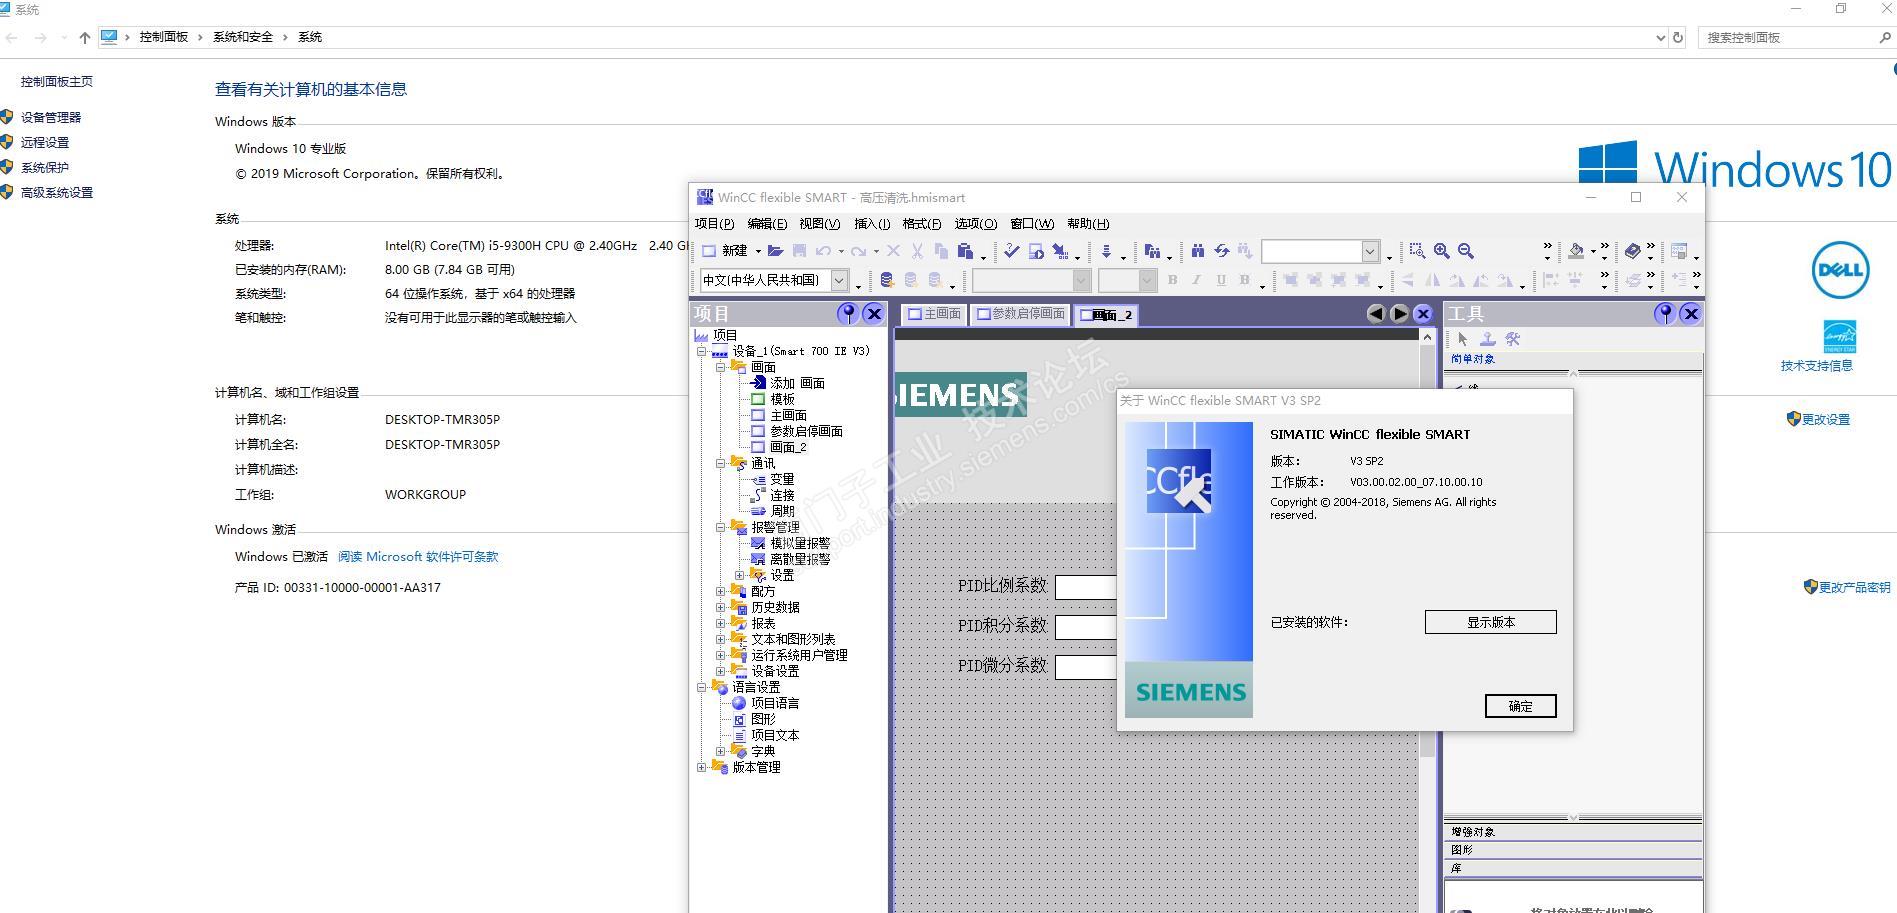Collapse the 画面 folder in project tree
This screenshot has width=1897, height=913.
[x=721, y=368]
